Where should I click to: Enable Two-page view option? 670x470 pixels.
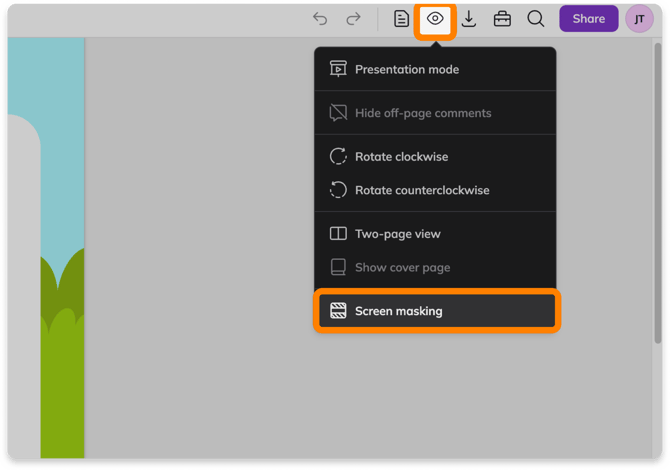[x=435, y=234]
